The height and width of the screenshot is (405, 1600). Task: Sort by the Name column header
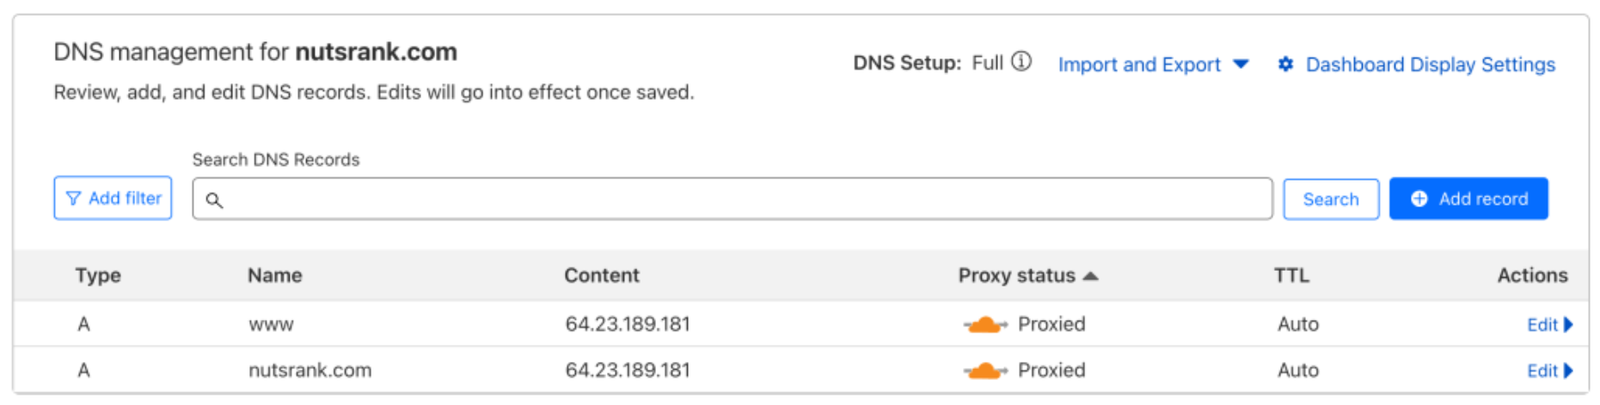pos(275,276)
